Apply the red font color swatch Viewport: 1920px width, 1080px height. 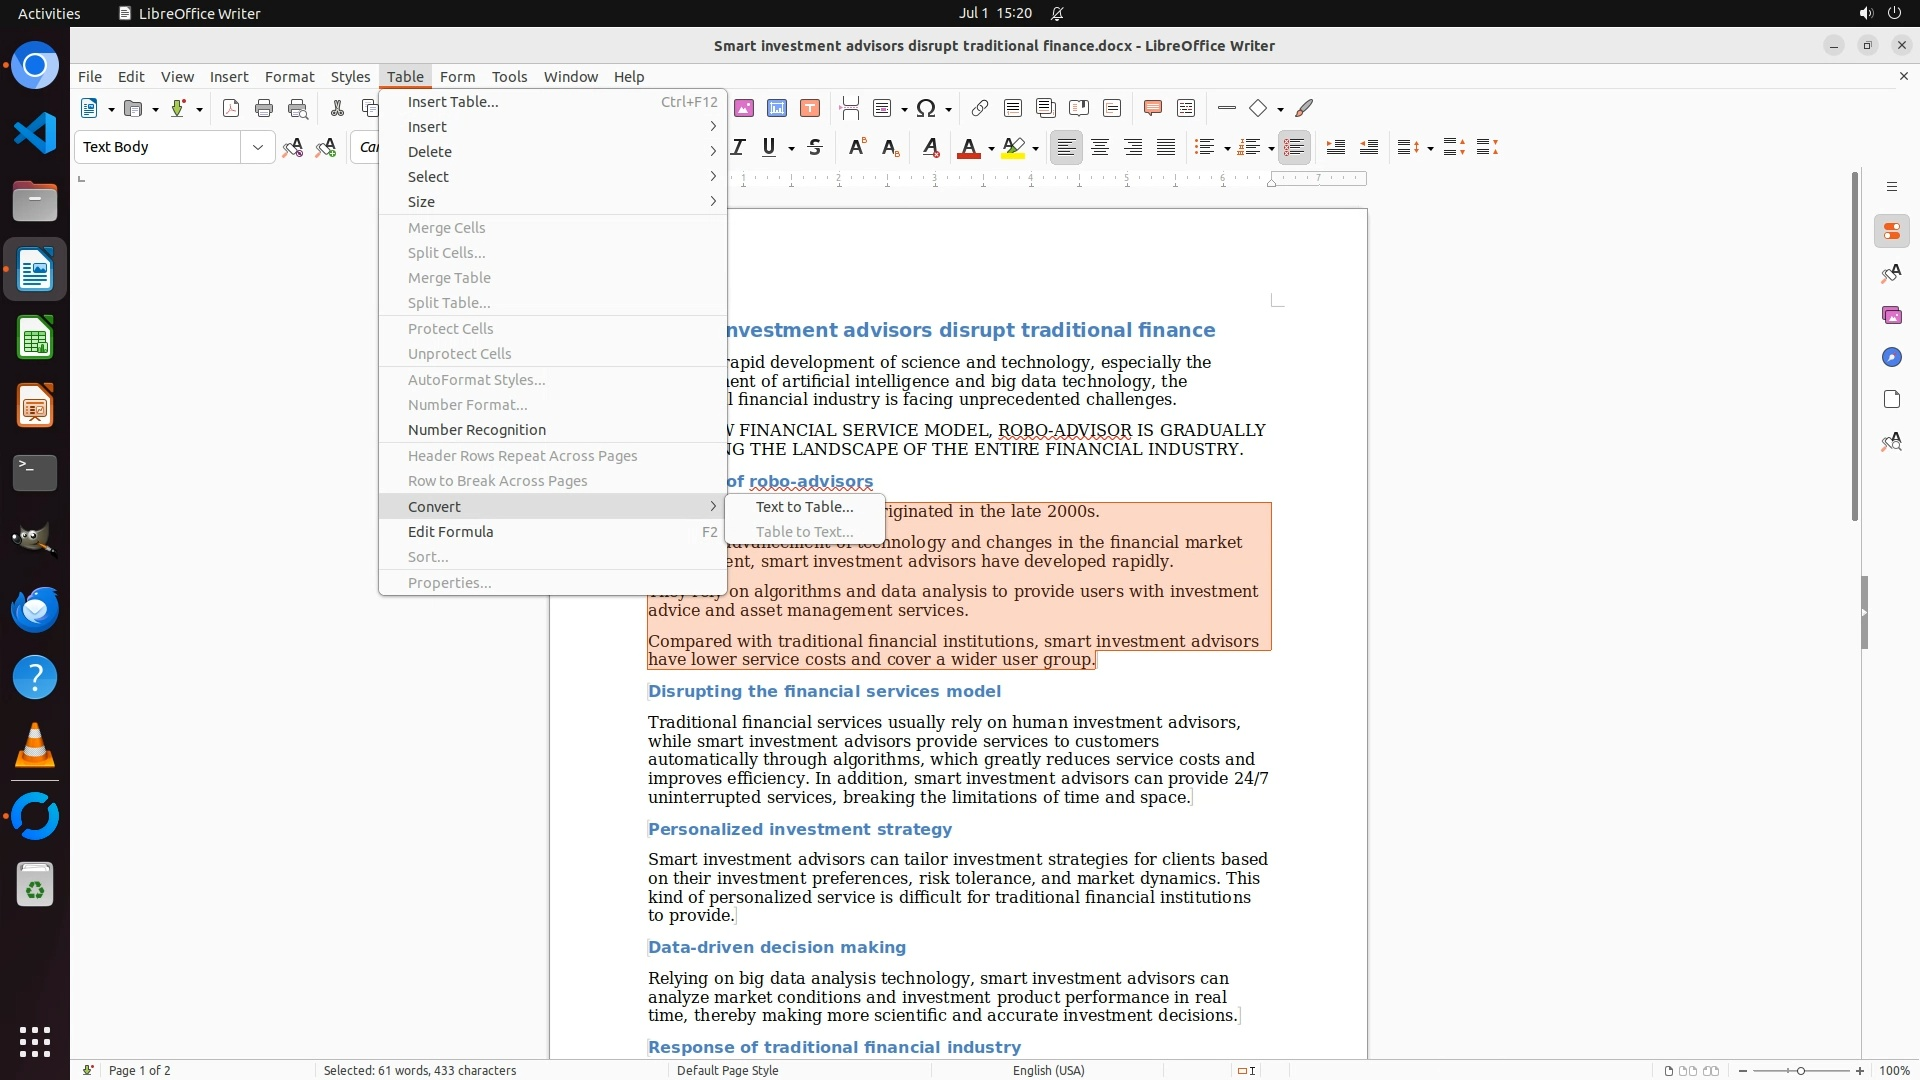pyautogui.click(x=968, y=148)
